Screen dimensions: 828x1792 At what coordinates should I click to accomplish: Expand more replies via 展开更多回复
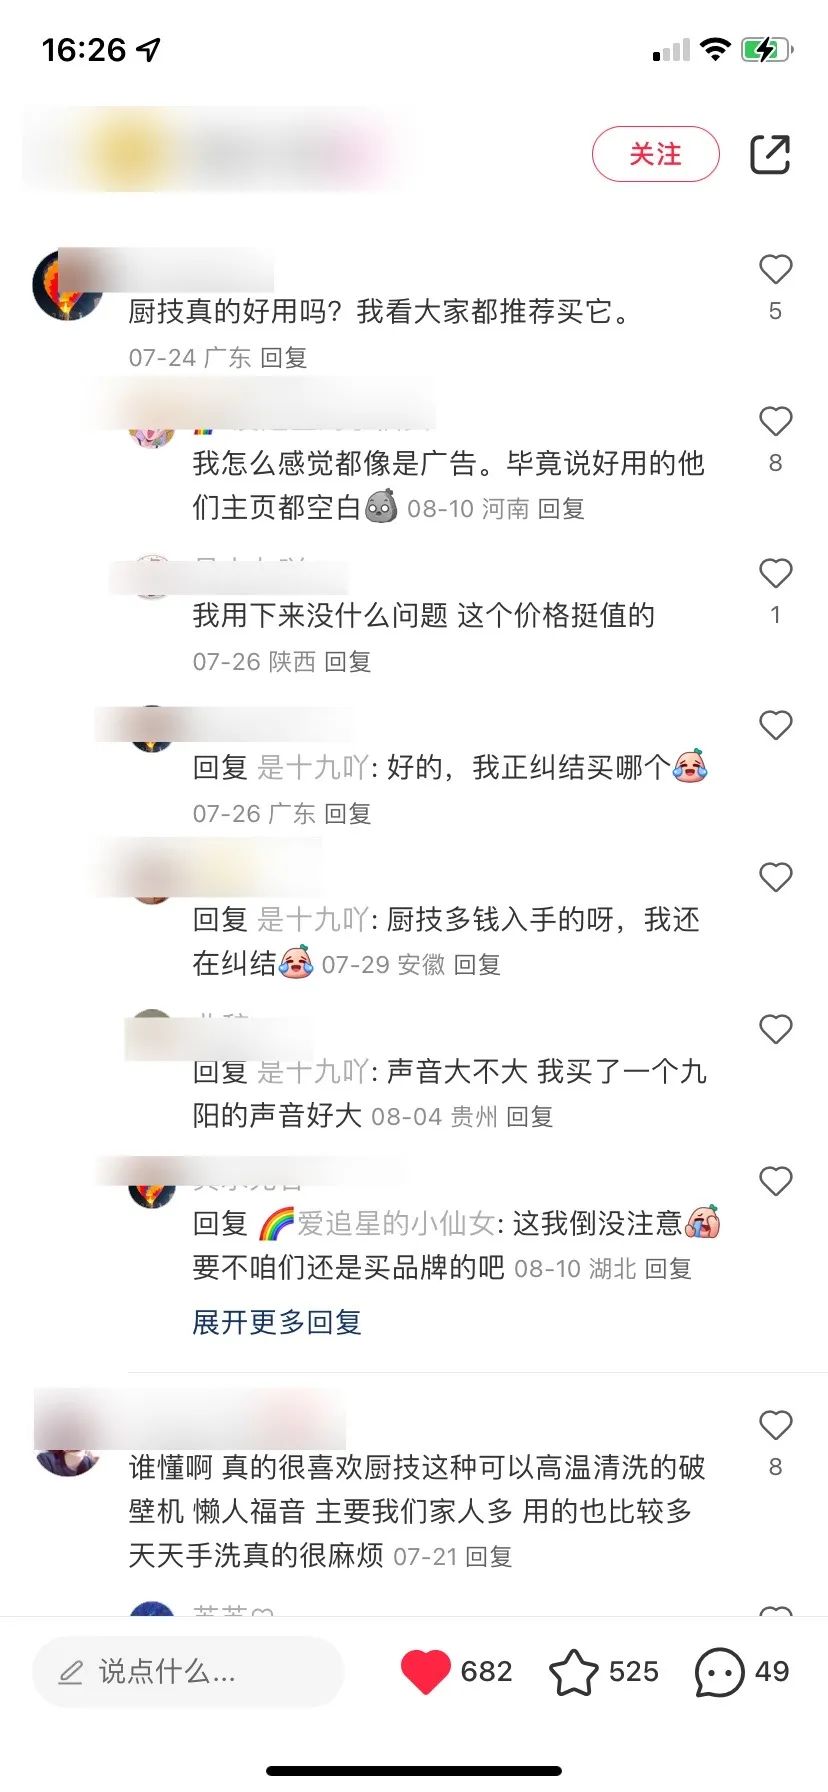tap(277, 1322)
